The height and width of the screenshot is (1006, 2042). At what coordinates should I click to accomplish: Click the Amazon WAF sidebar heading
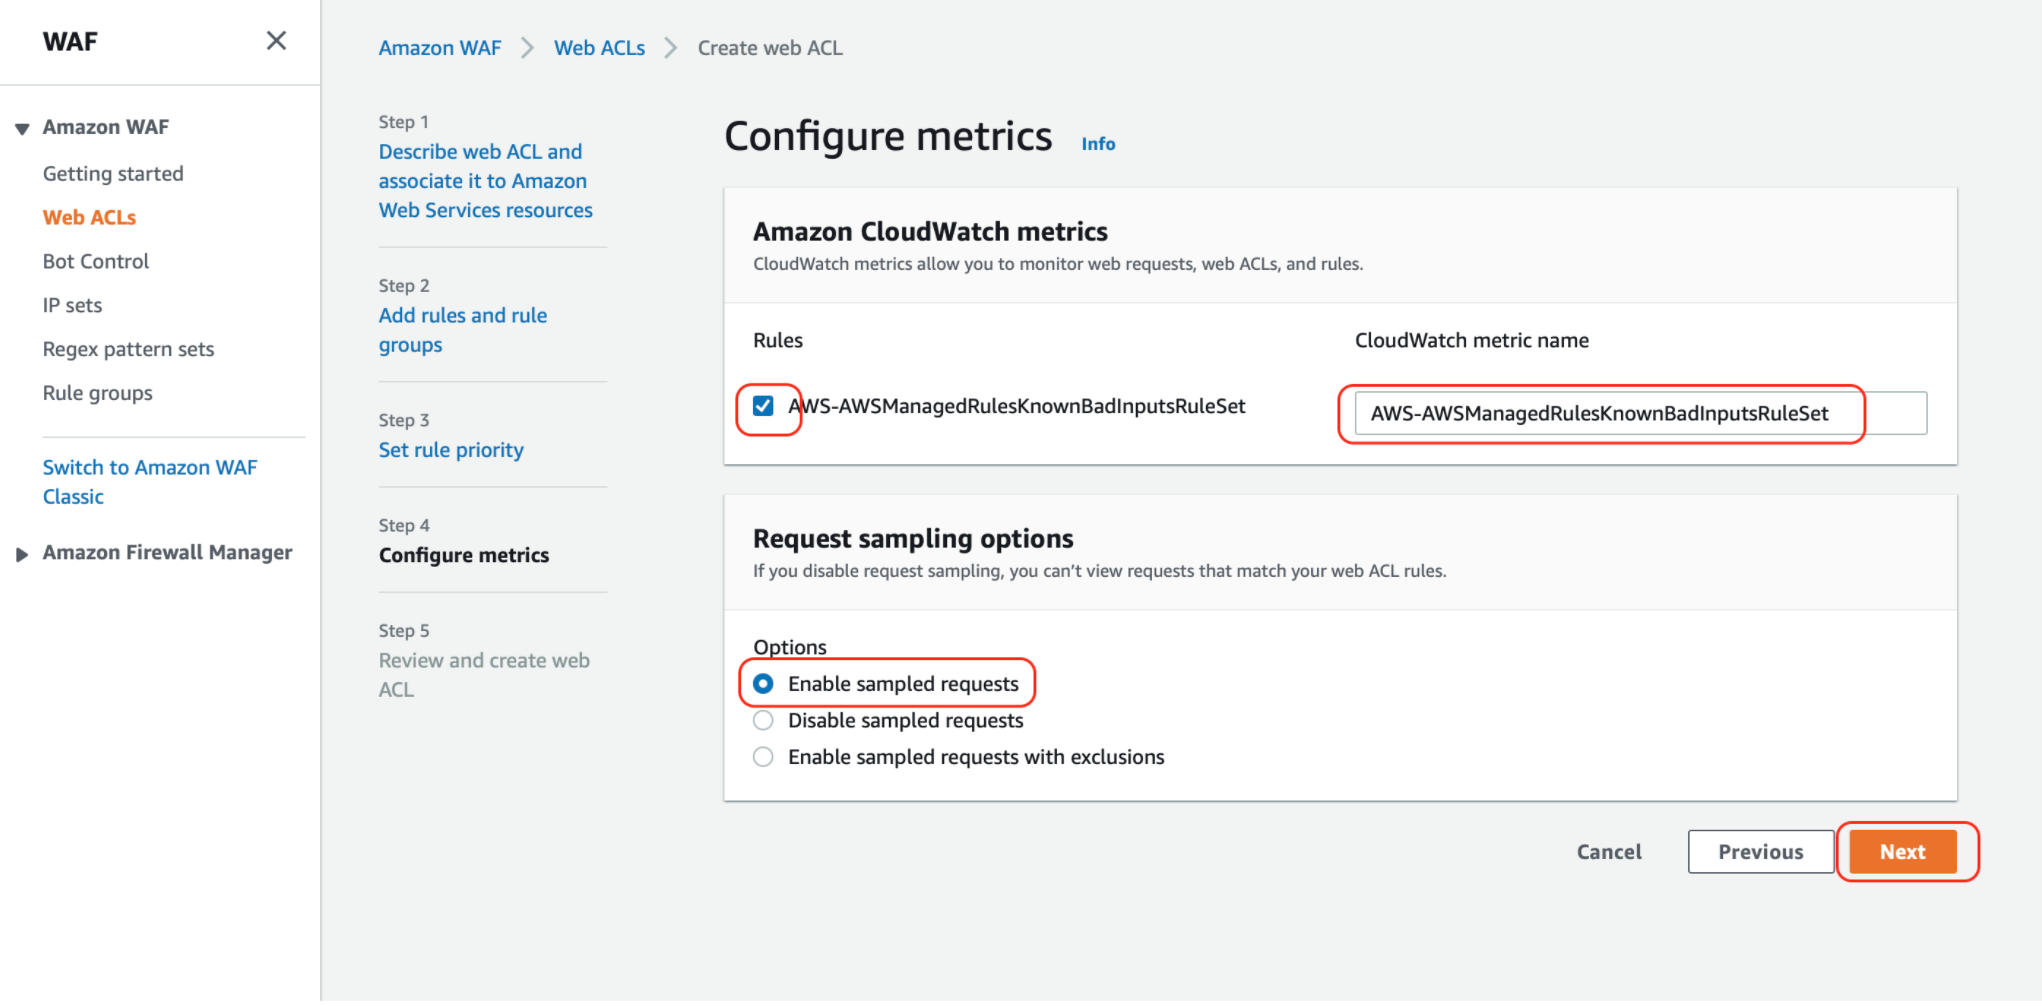pos(106,127)
